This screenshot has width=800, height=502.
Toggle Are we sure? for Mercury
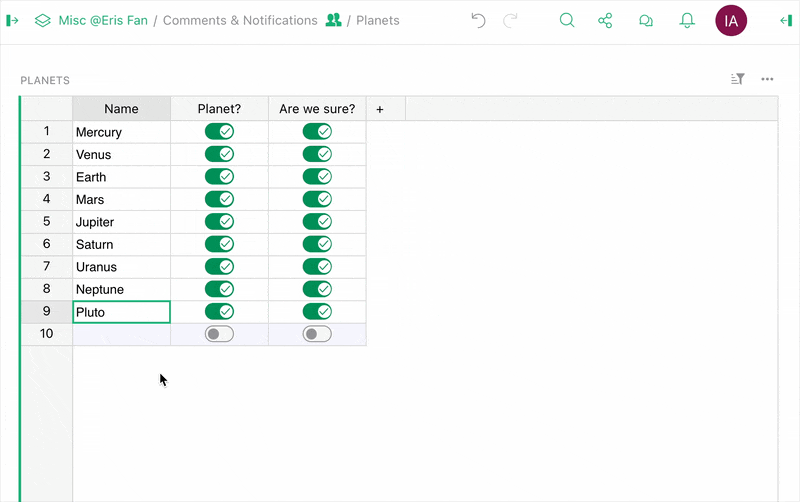click(317, 132)
